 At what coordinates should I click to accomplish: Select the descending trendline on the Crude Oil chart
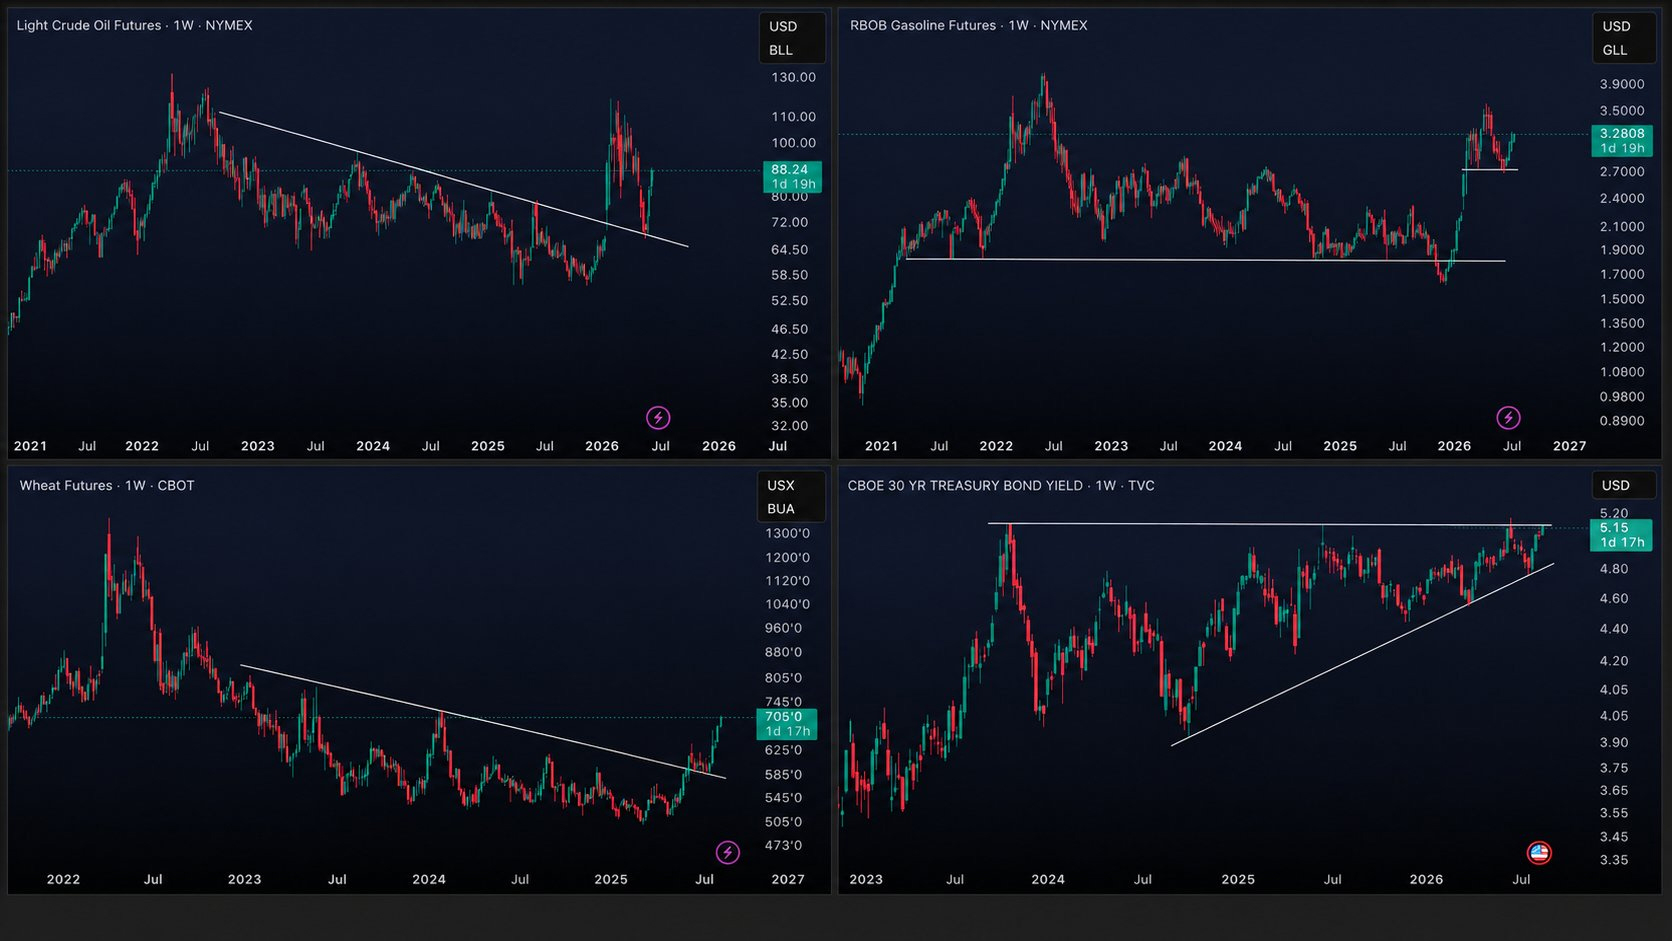click(x=453, y=179)
